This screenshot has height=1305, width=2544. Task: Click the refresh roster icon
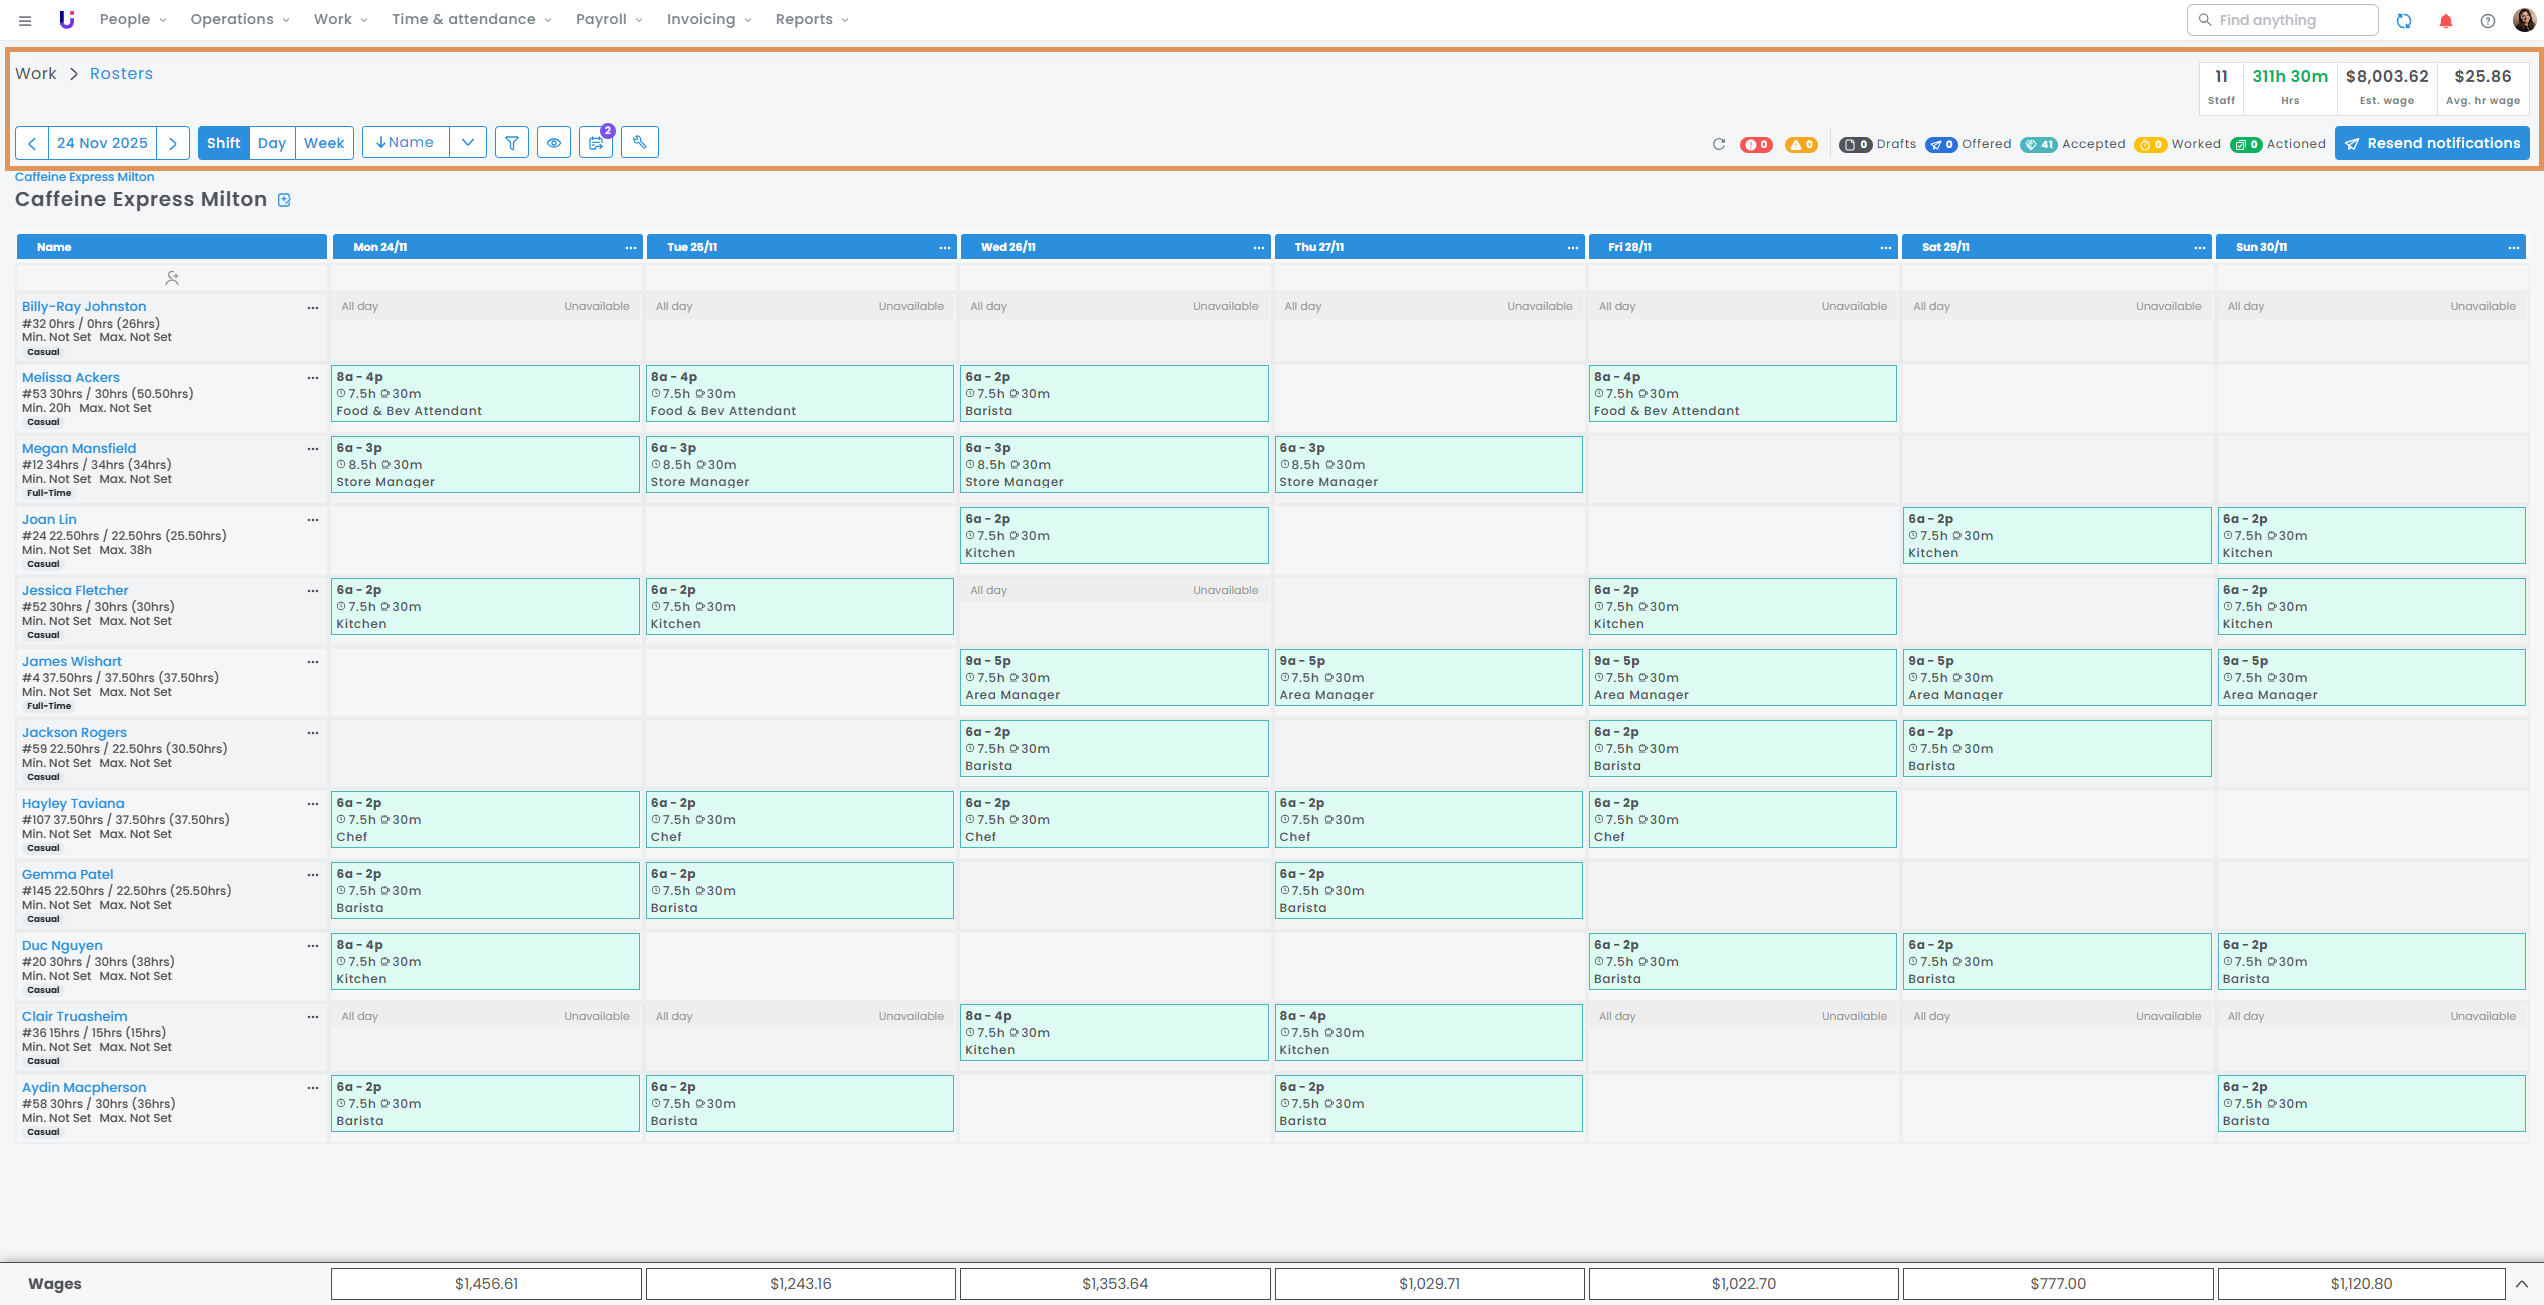[x=1718, y=144]
